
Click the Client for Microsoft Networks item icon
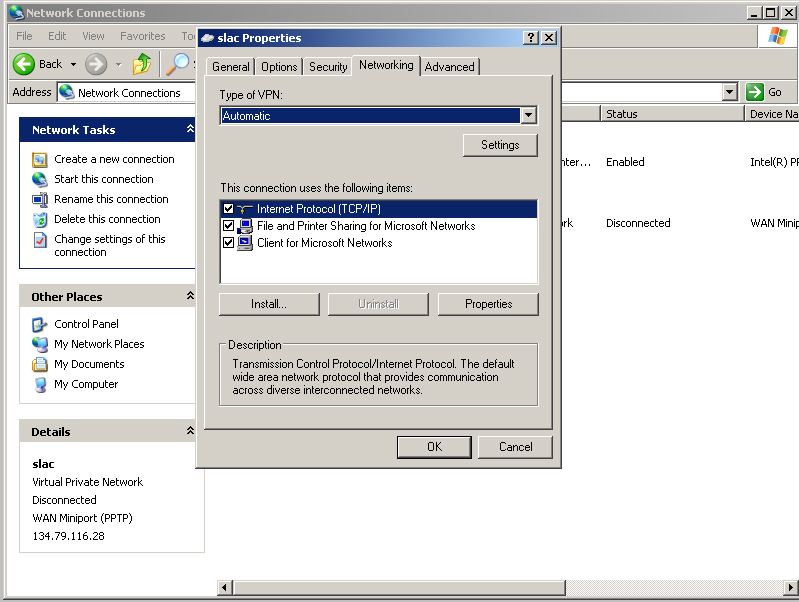[245, 243]
